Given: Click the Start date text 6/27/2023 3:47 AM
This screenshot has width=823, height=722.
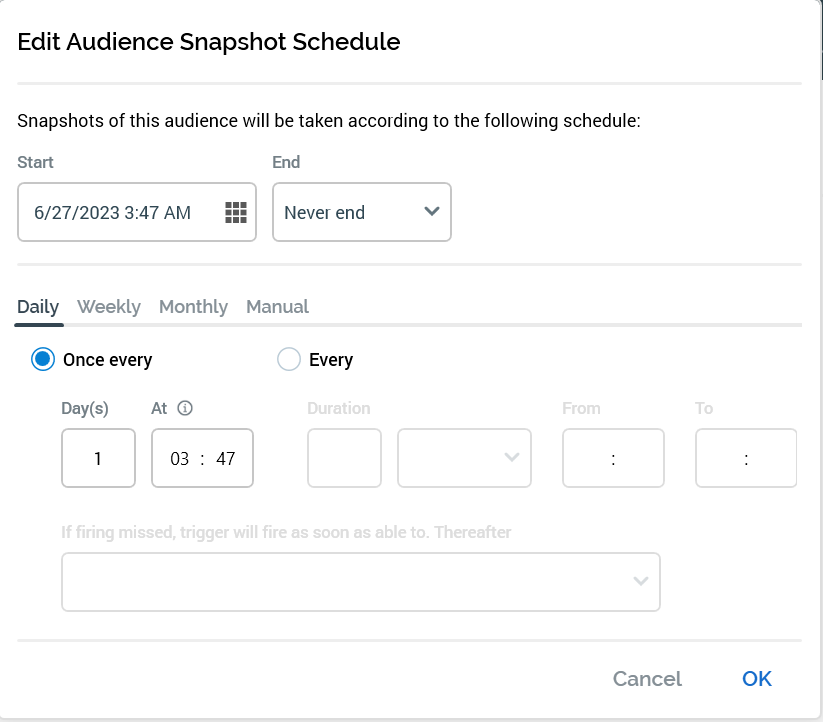Looking at the screenshot, I should click(x=112, y=212).
